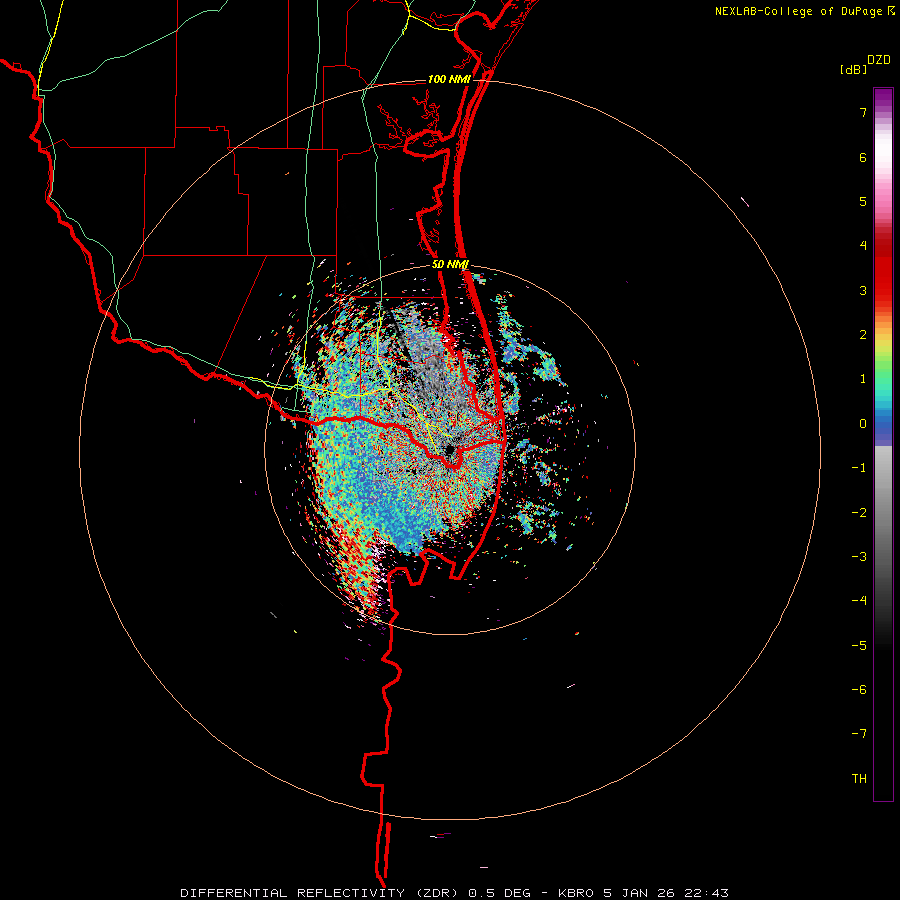Click the 22:43 timestamp in caption
Screen dimensions: 900x900
(x=709, y=893)
